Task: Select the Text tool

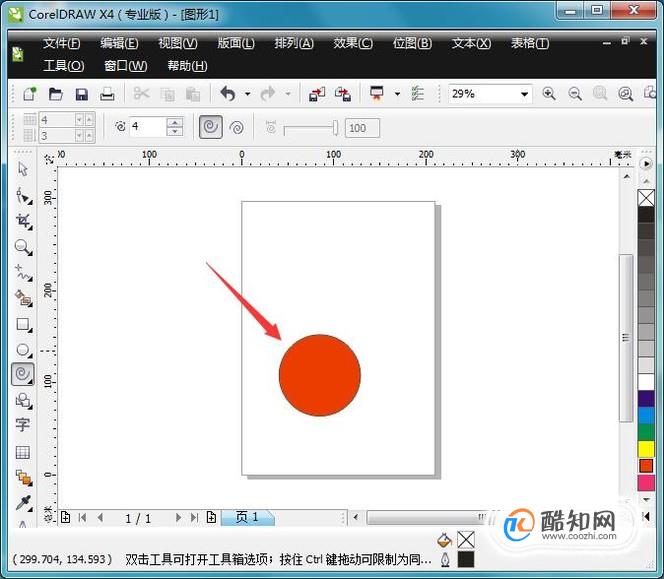Action: 22,424
